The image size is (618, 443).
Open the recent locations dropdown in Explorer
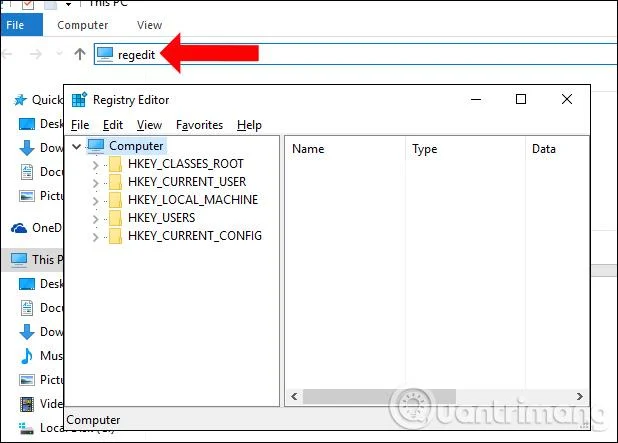click(x=59, y=53)
